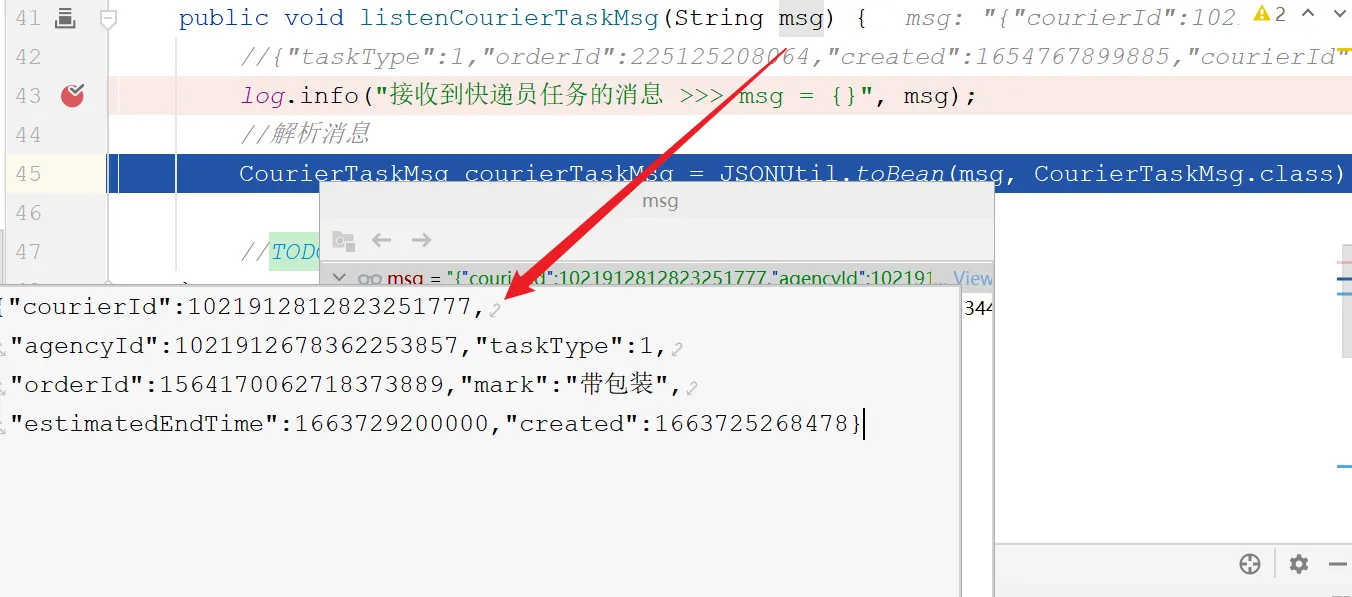Click the glasses watch icon beside msg

coord(370,279)
